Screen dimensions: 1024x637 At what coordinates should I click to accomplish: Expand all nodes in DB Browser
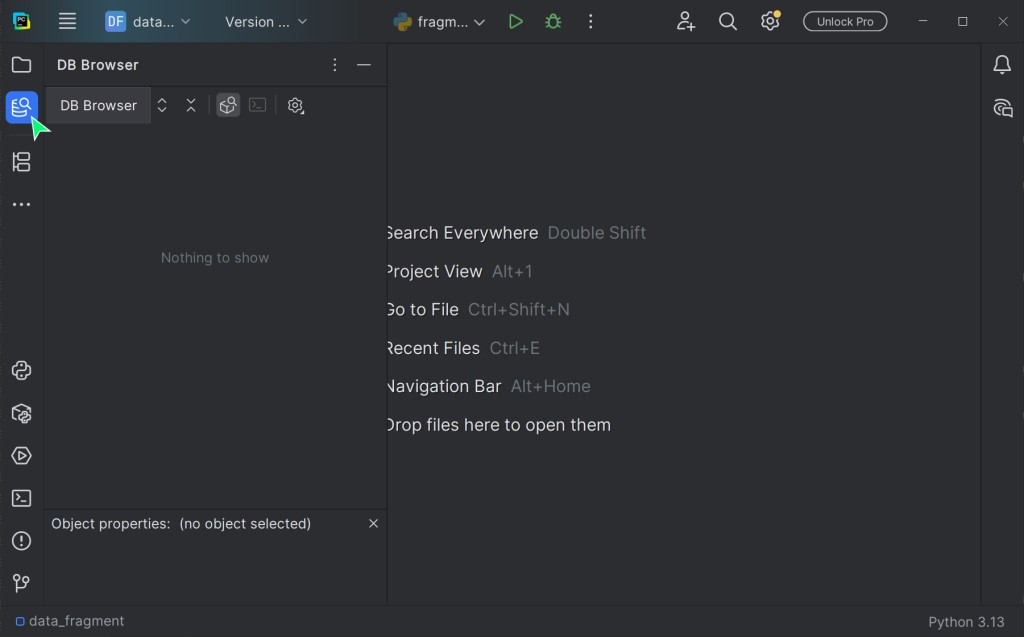(162, 105)
